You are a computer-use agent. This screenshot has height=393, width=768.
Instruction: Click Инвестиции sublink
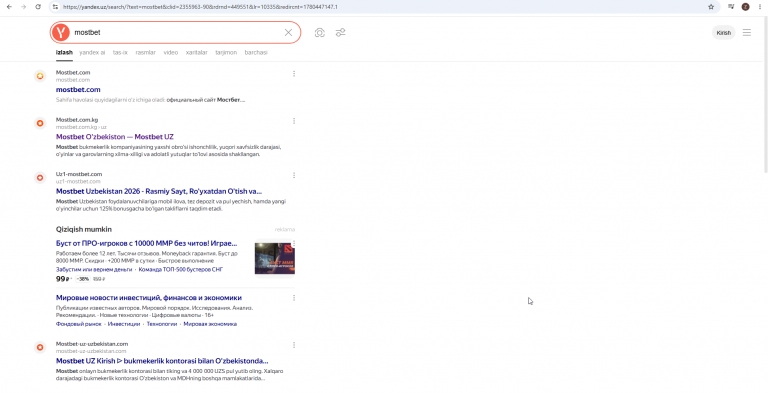123,324
